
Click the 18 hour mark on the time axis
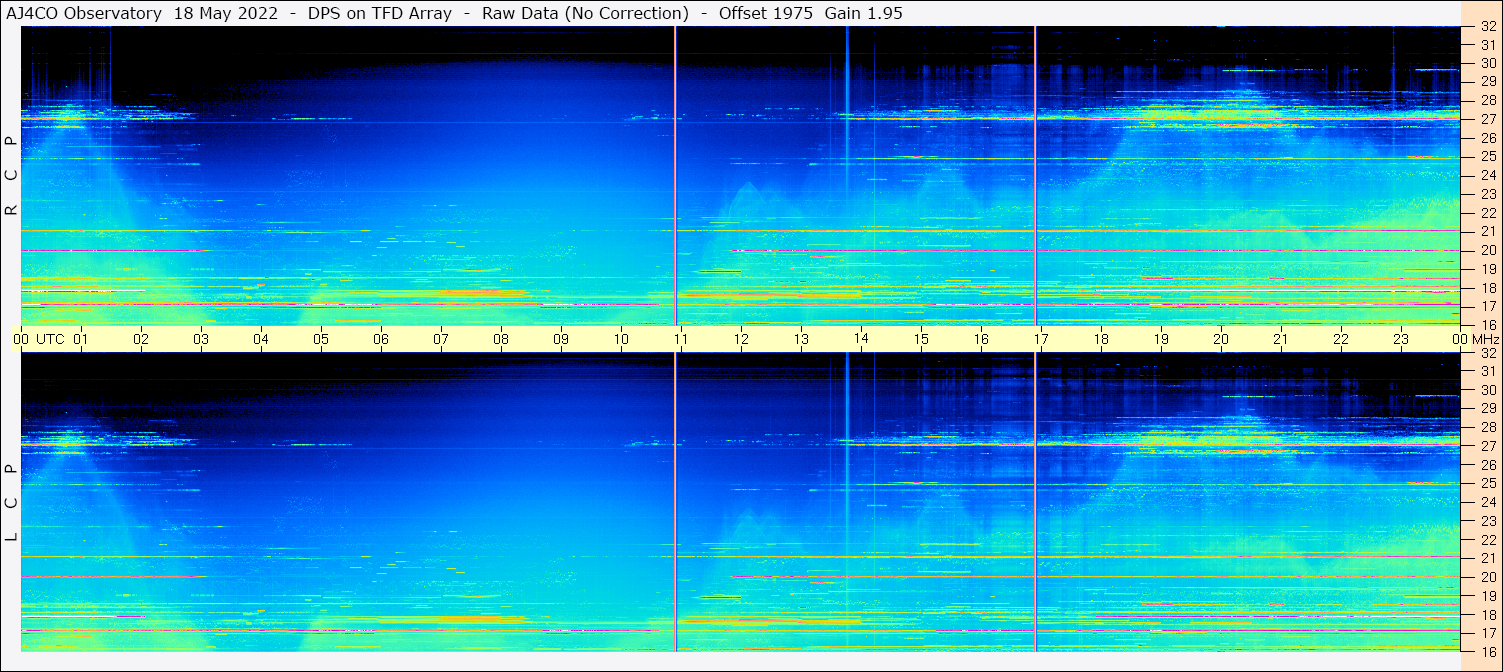(1101, 339)
